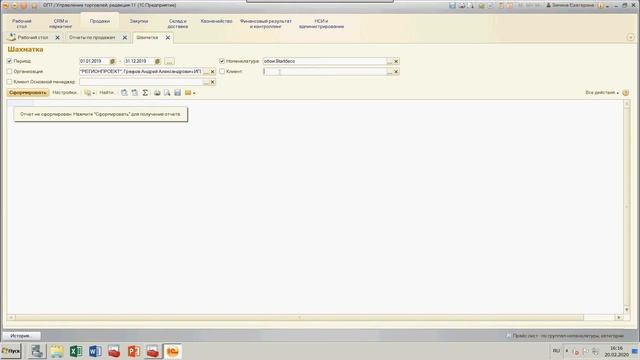Click the print icon in report toolbar
This screenshot has height=360, width=640.
click(x=157, y=93)
